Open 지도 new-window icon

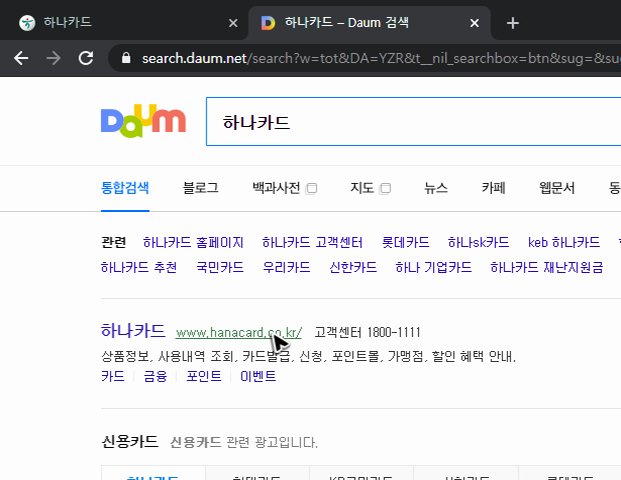[x=385, y=189]
